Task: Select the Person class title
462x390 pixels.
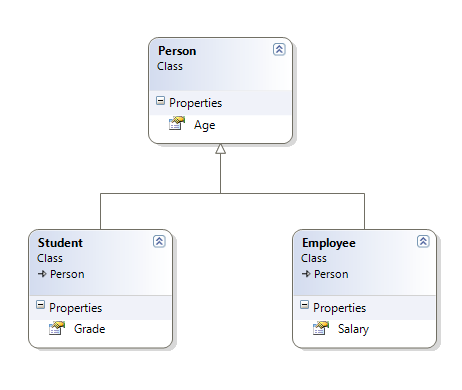Action: pyautogui.click(x=177, y=51)
